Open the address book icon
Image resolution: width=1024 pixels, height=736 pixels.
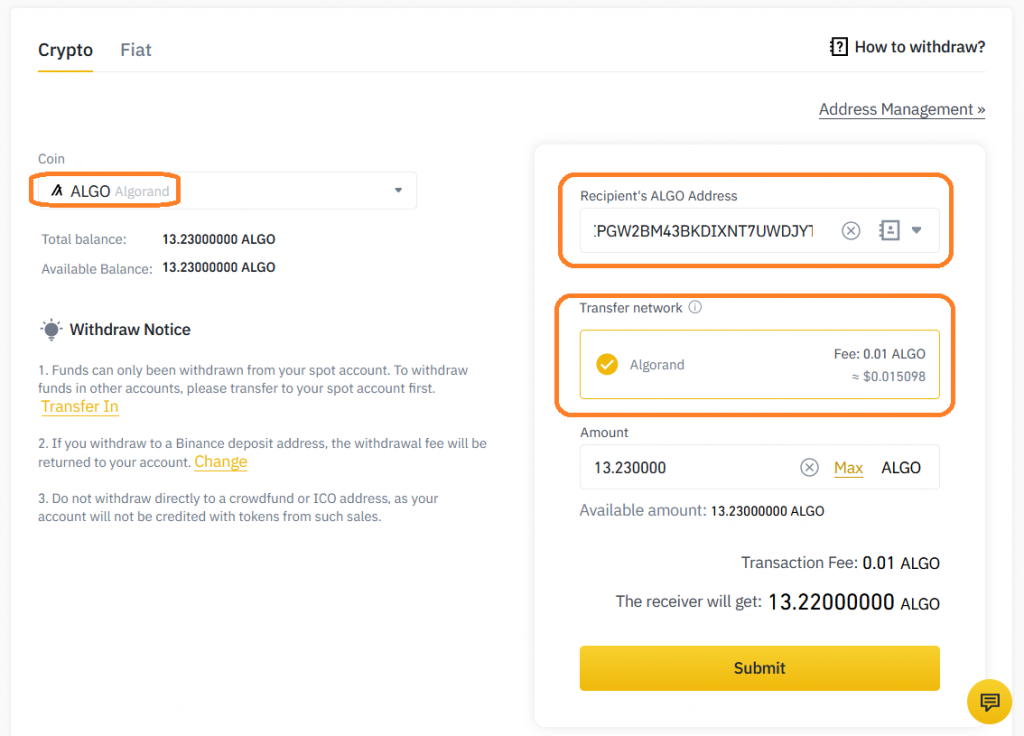[889, 231]
